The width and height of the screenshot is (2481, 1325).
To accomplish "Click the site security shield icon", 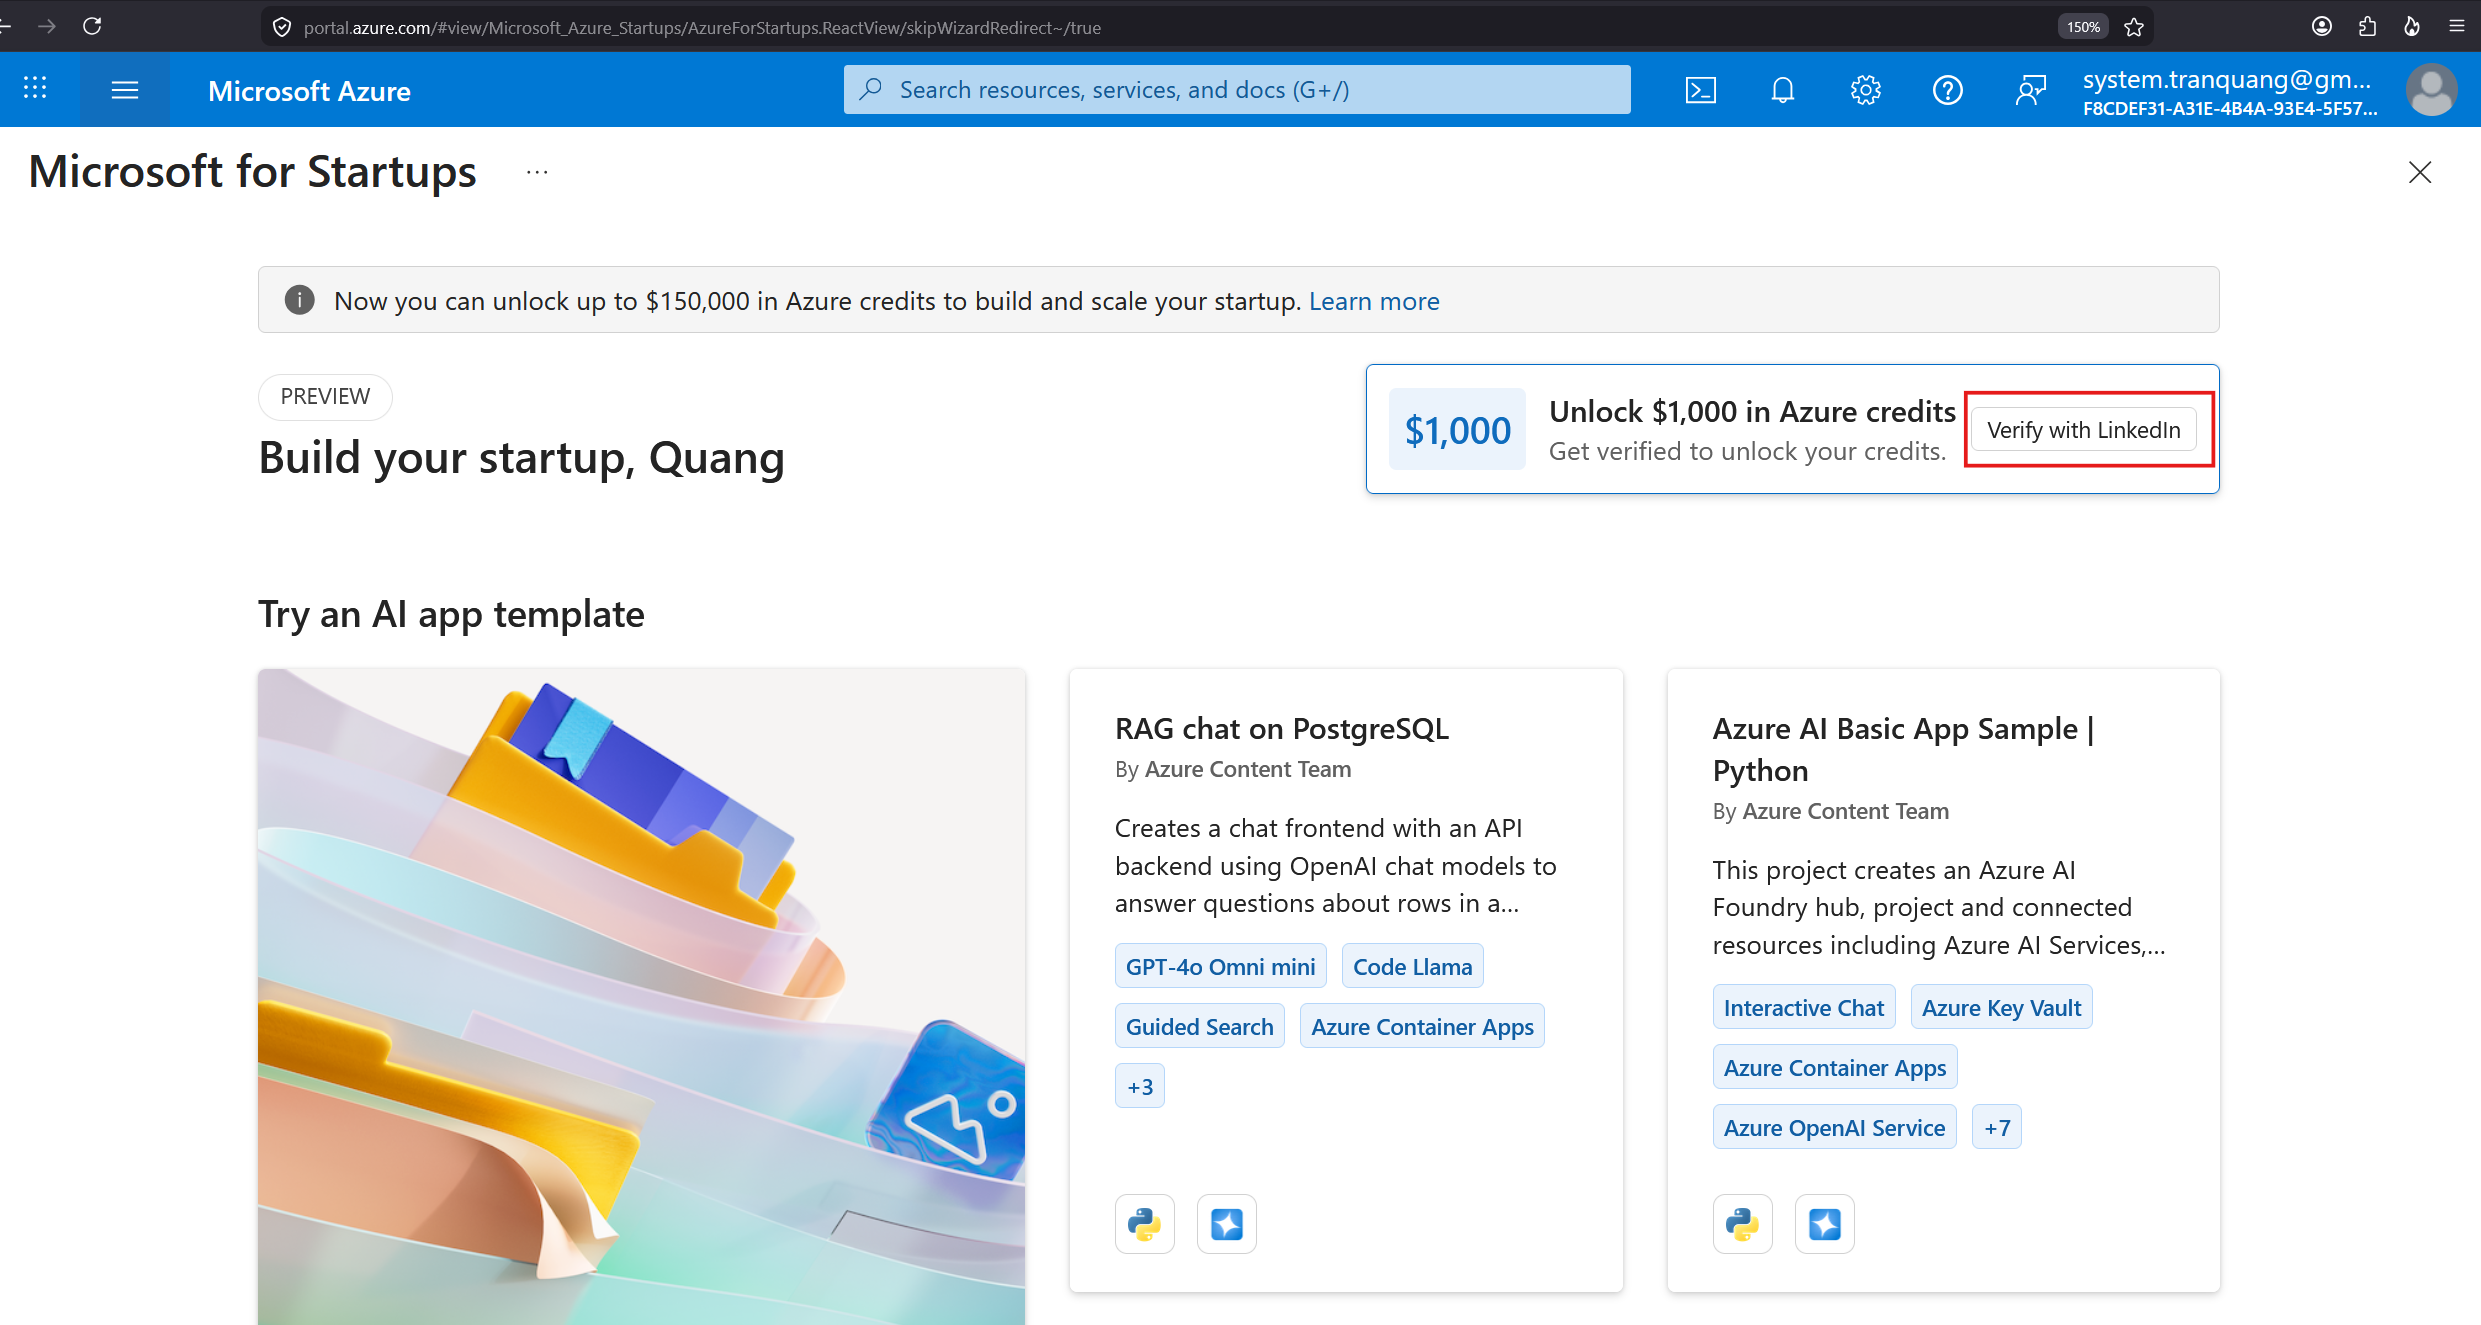I will [x=282, y=27].
